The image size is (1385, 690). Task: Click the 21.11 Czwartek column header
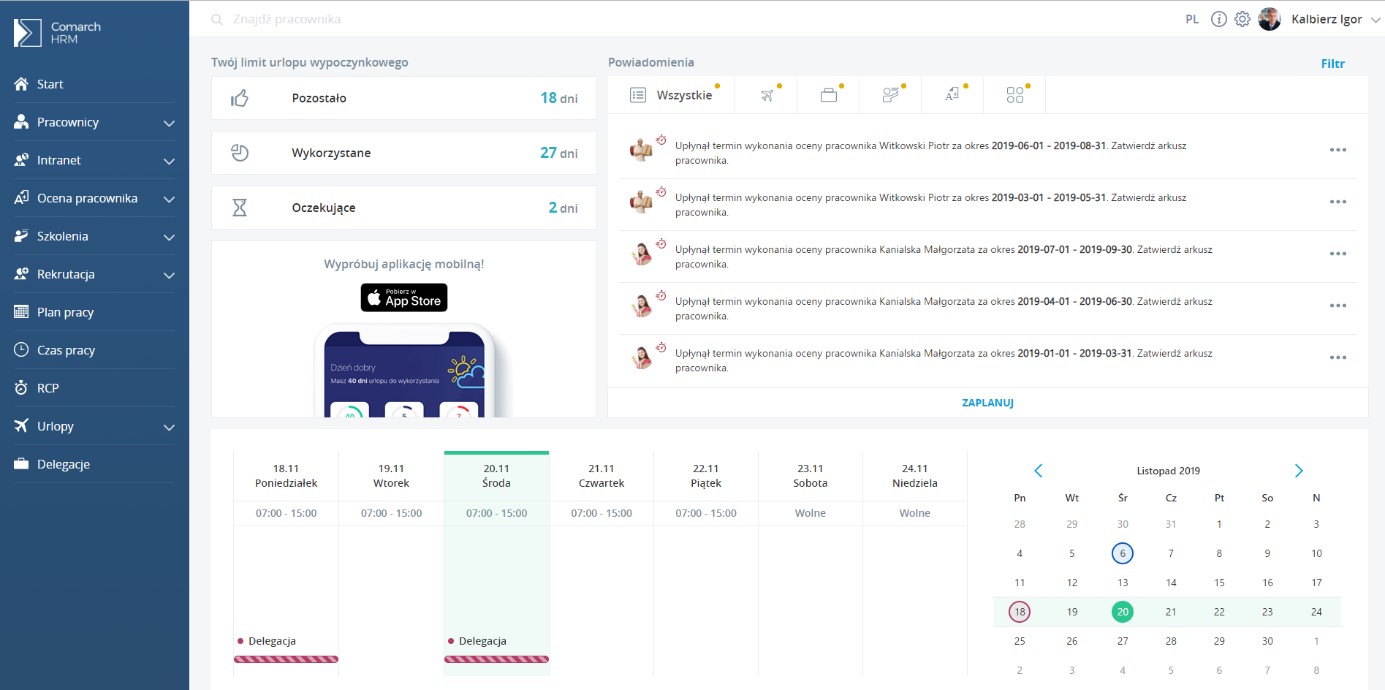point(601,476)
